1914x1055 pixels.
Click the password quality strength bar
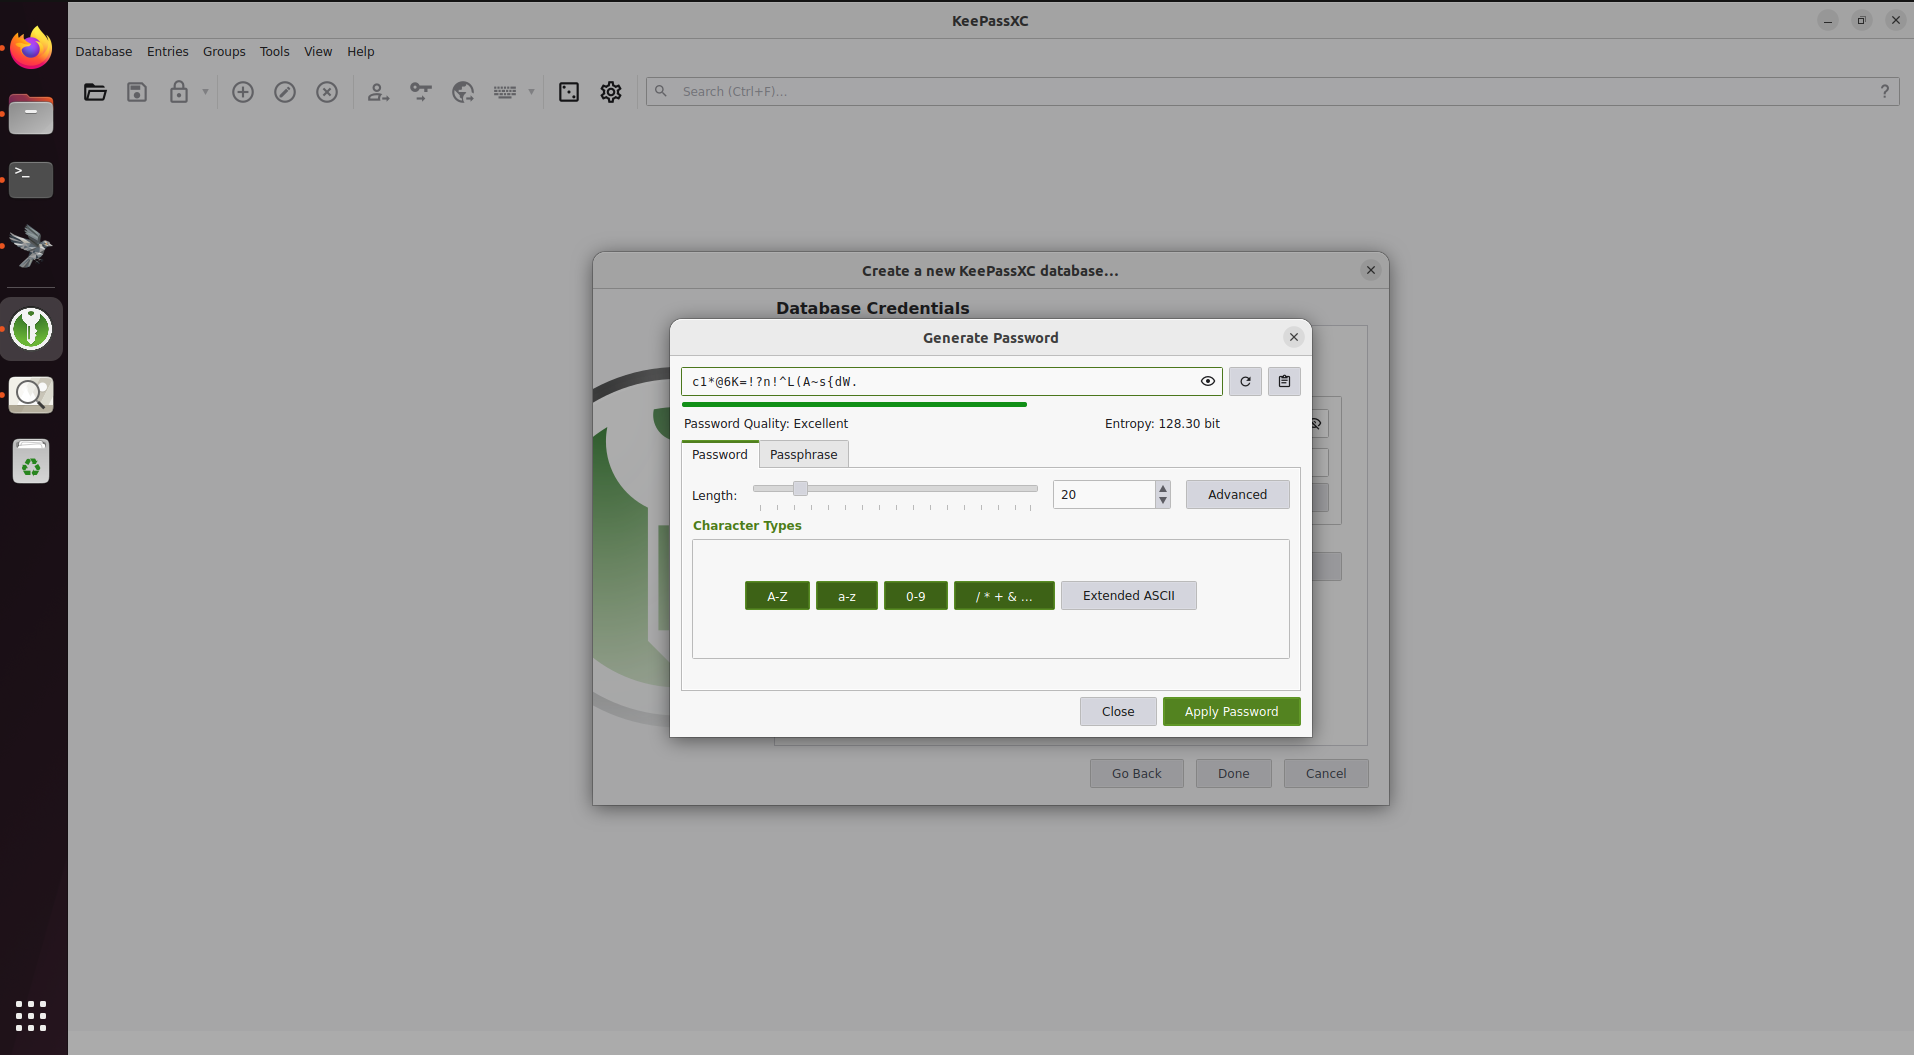click(854, 404)
